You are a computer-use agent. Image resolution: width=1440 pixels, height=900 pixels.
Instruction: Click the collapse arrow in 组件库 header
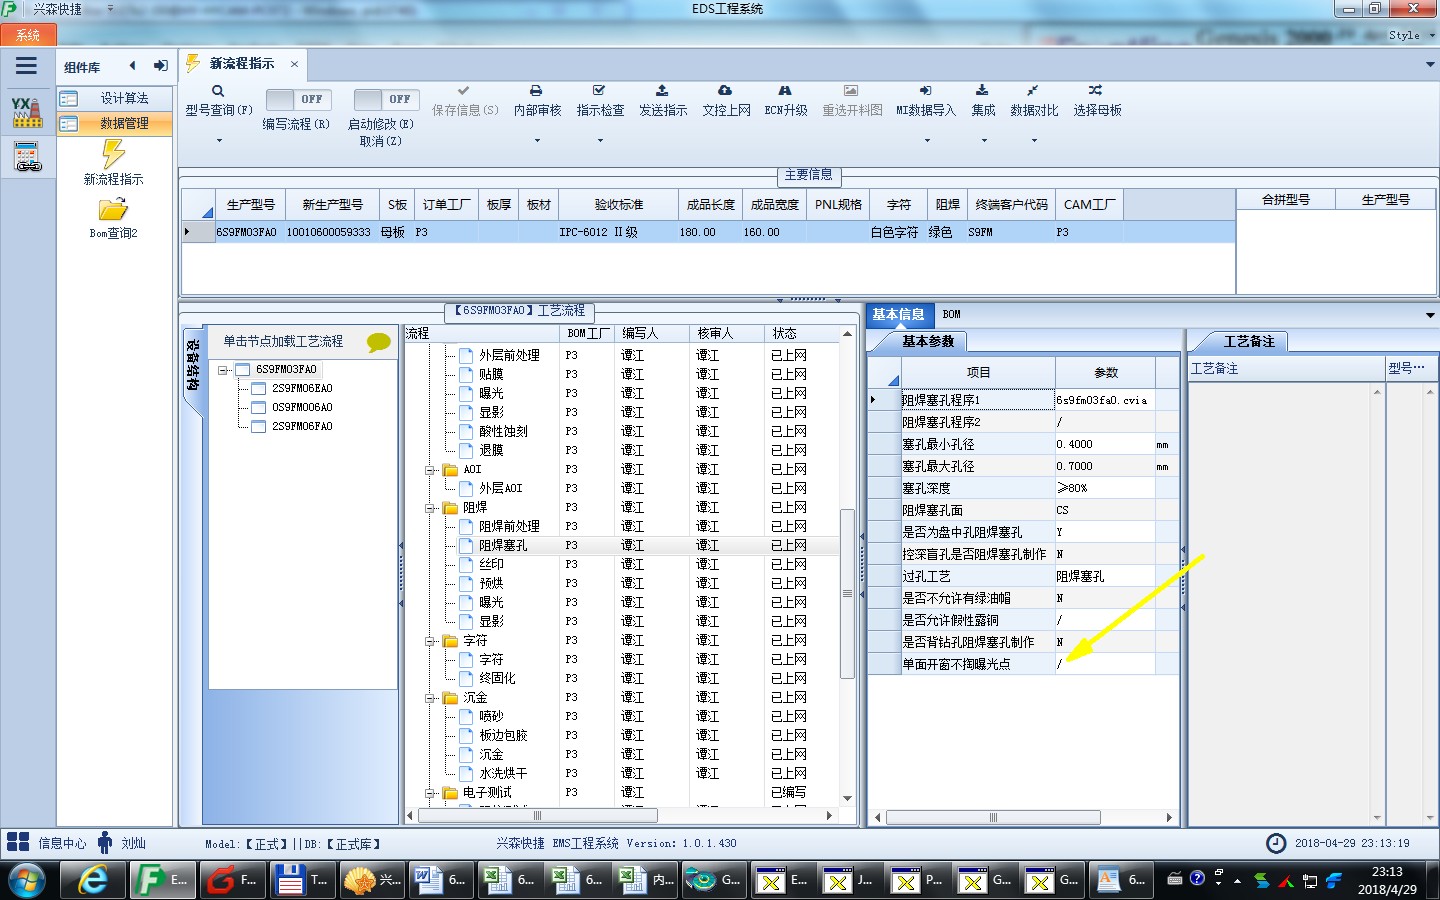[x=132, y=66]
